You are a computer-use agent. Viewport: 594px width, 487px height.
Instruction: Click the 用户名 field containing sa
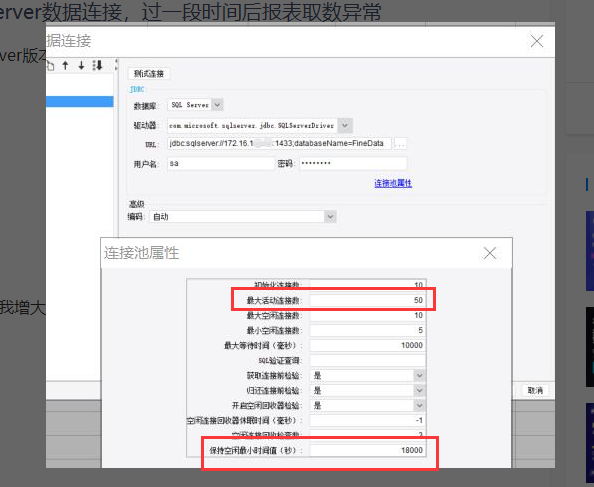(x=220, y=164)
